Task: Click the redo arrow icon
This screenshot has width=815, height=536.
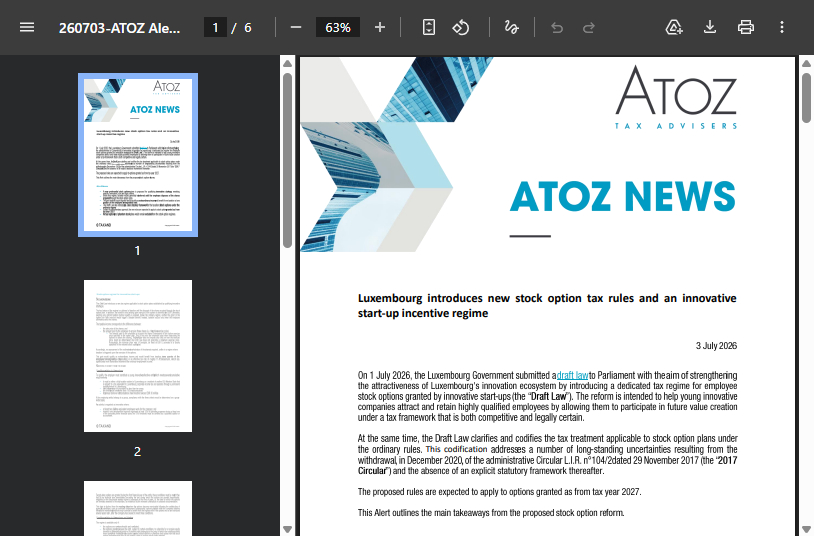Action: pyautogui.click(x=588, y=28)
